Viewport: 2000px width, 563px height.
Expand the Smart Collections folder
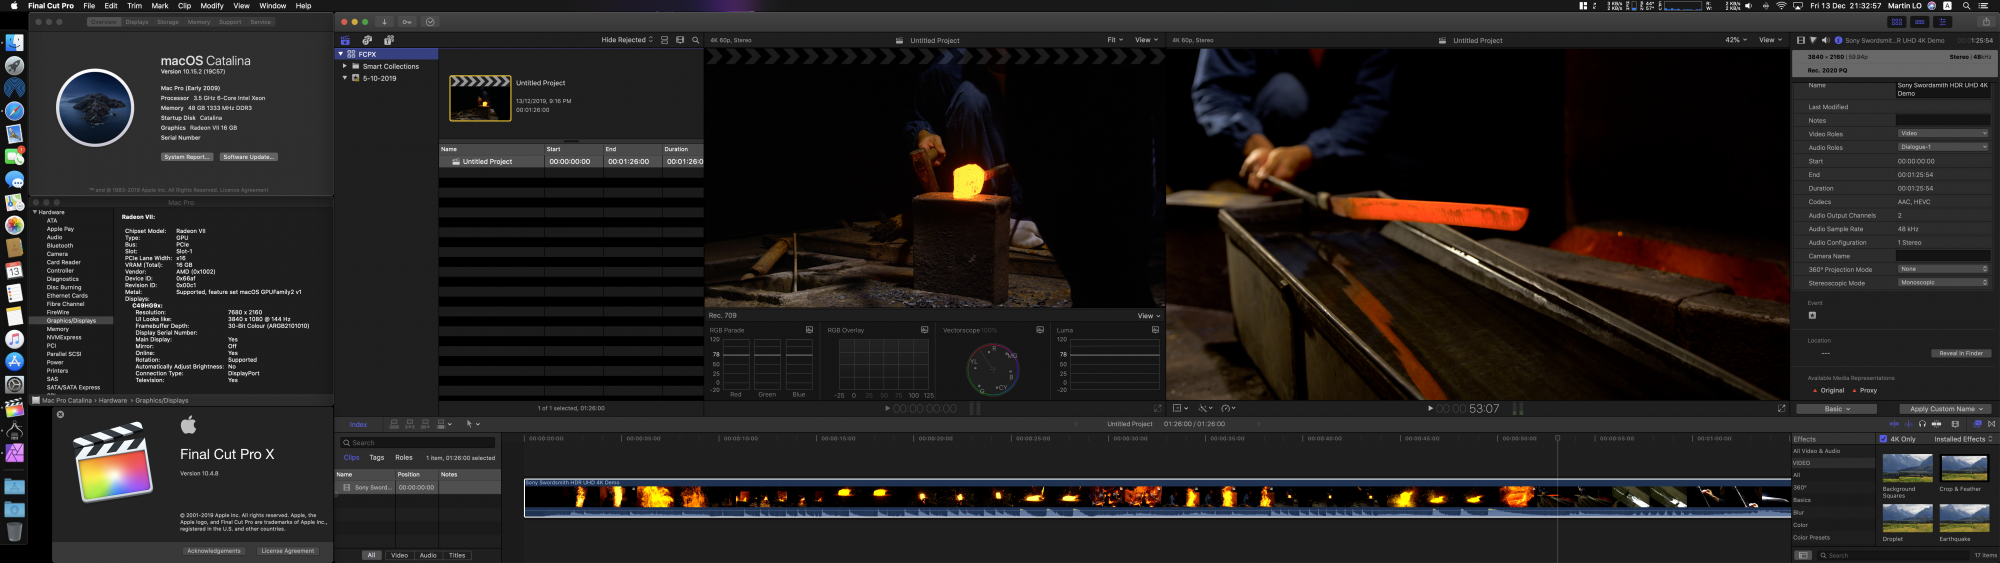(345, 66)
